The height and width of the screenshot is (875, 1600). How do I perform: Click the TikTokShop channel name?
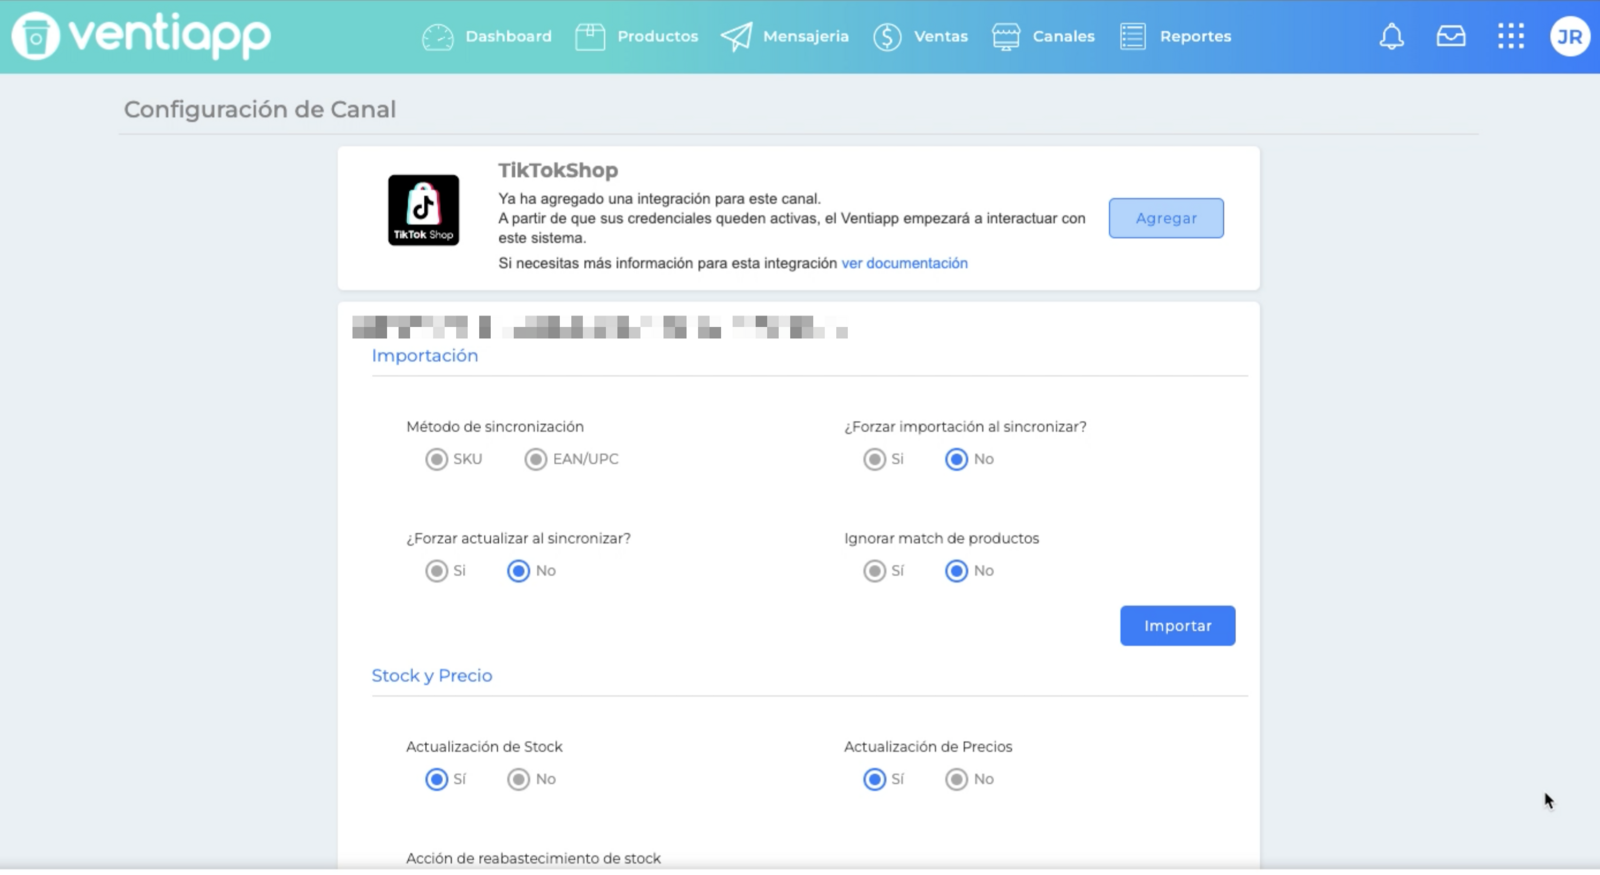[558, 170]
